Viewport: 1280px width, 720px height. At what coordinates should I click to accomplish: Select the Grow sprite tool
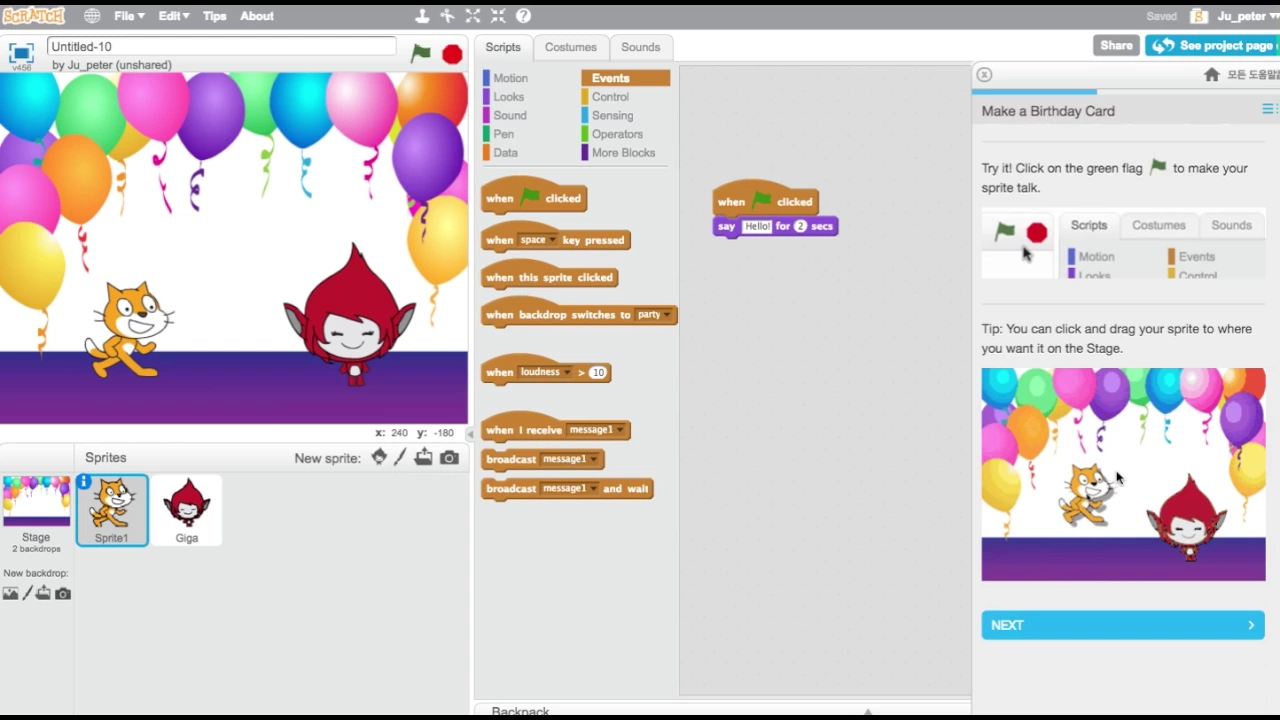click(x=472, y=16)
